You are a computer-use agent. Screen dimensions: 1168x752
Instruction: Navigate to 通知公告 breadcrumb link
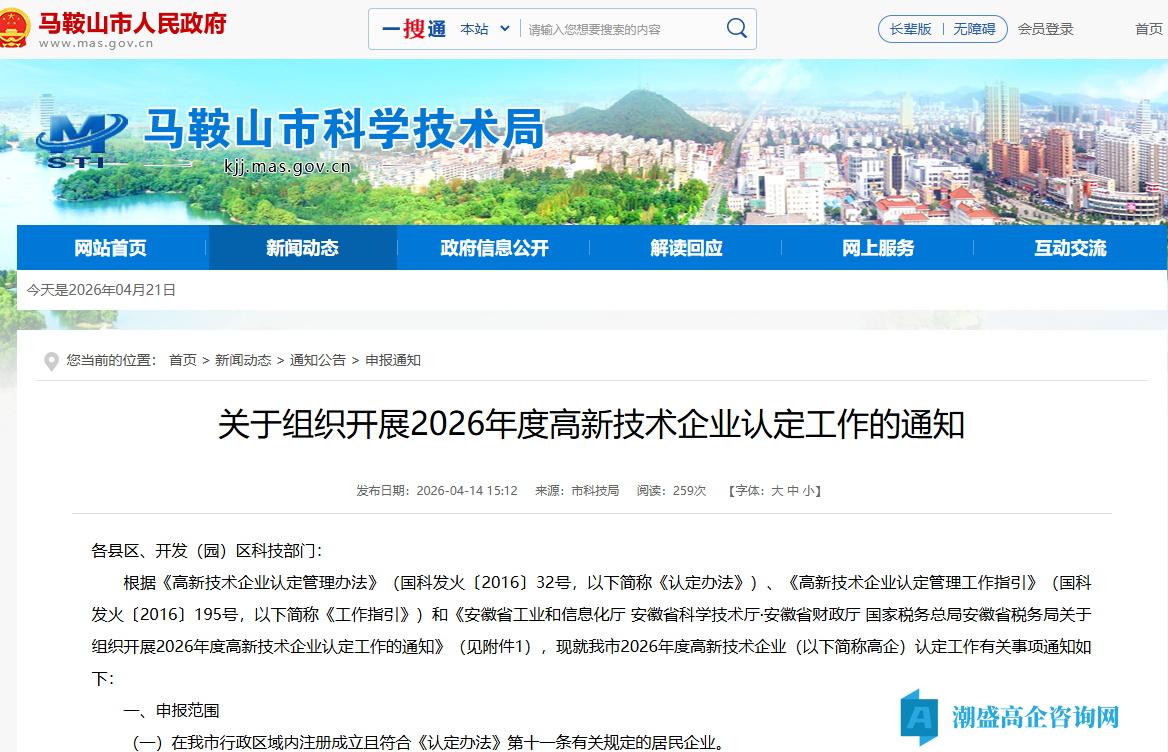(319, 360)
